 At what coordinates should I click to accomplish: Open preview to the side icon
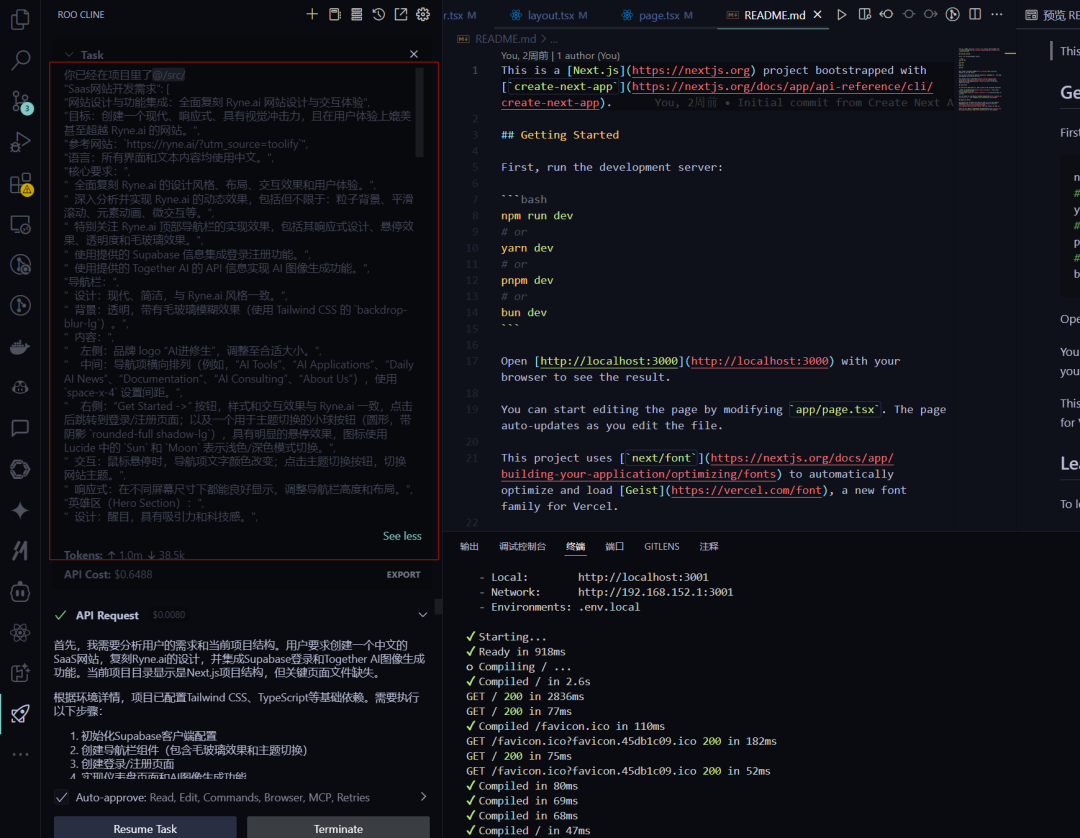pyautogui.click(x=864, y=14)
